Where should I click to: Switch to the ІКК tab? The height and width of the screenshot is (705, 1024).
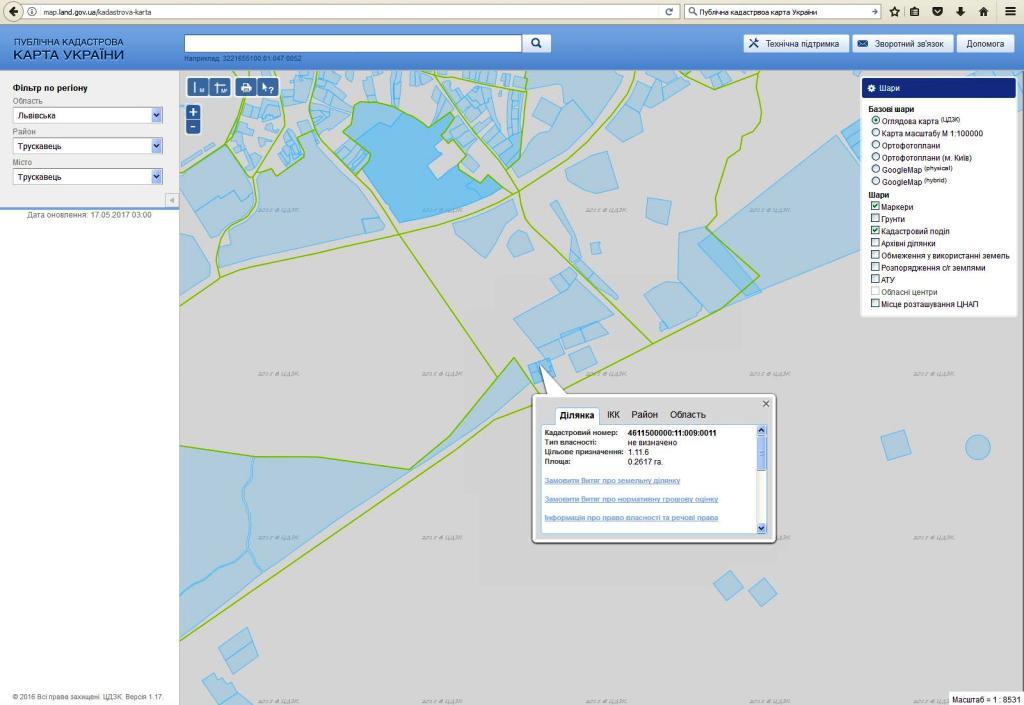[613, 414]
